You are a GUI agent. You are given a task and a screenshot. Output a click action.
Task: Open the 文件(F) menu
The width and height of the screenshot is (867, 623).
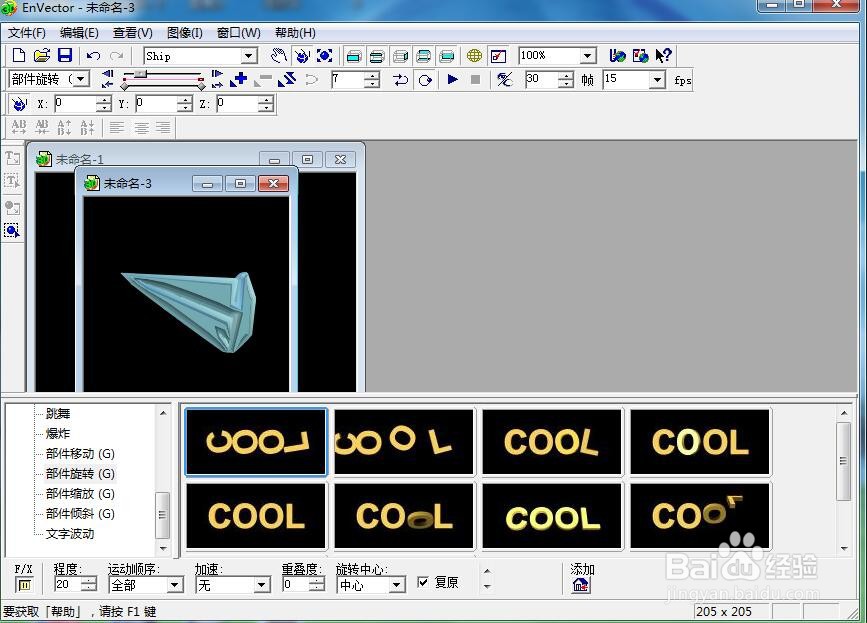pyautogui.click(x=27, y=33)
